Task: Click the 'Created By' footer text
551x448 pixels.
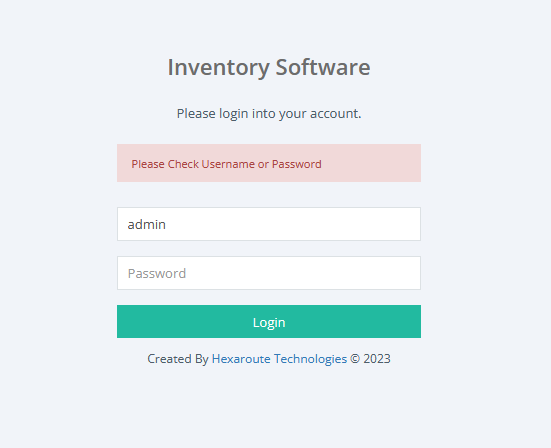Action: (178, 359)
